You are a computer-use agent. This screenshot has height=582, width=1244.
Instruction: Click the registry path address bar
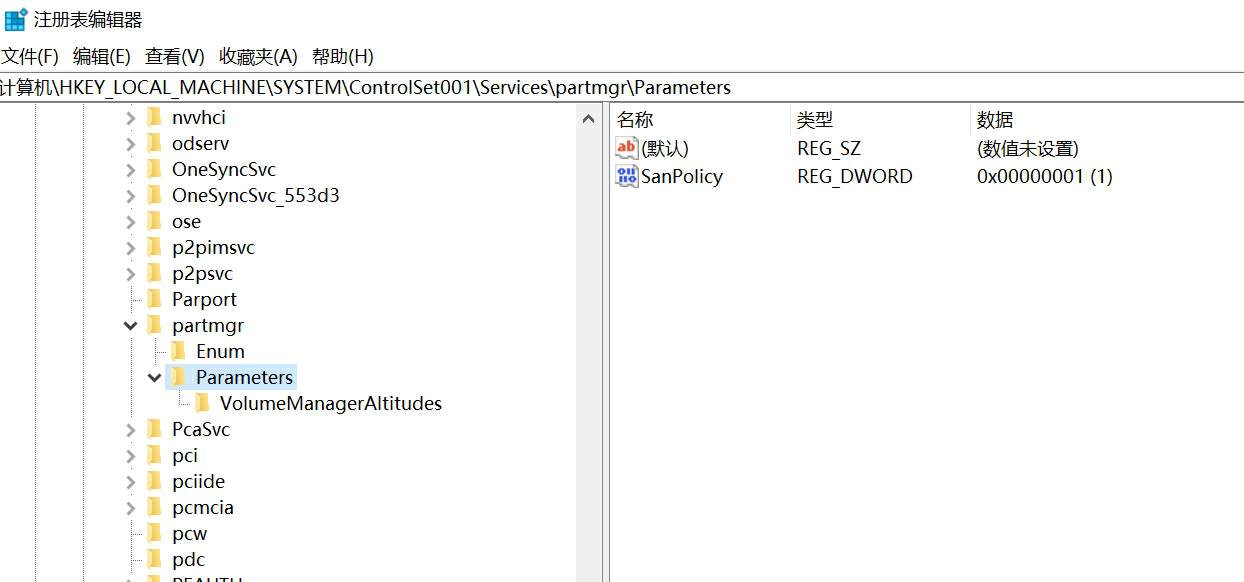coord(622,88)
